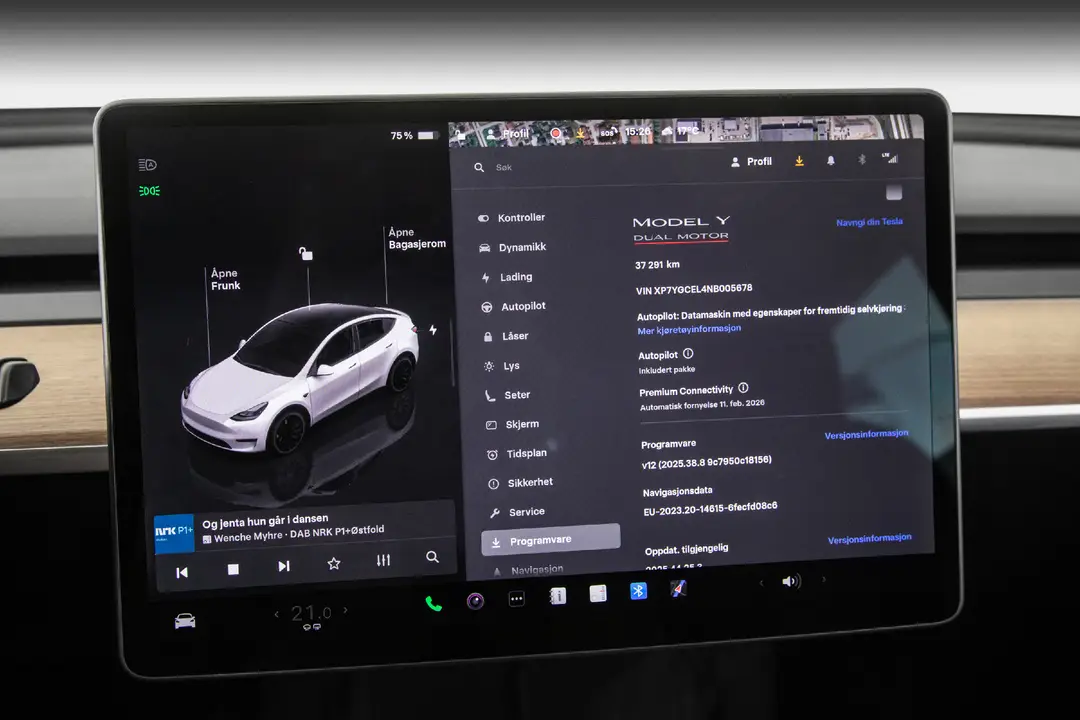Screen dimensions: 1080x720
Task: Stop the radio playback
Action: [233, 569]
